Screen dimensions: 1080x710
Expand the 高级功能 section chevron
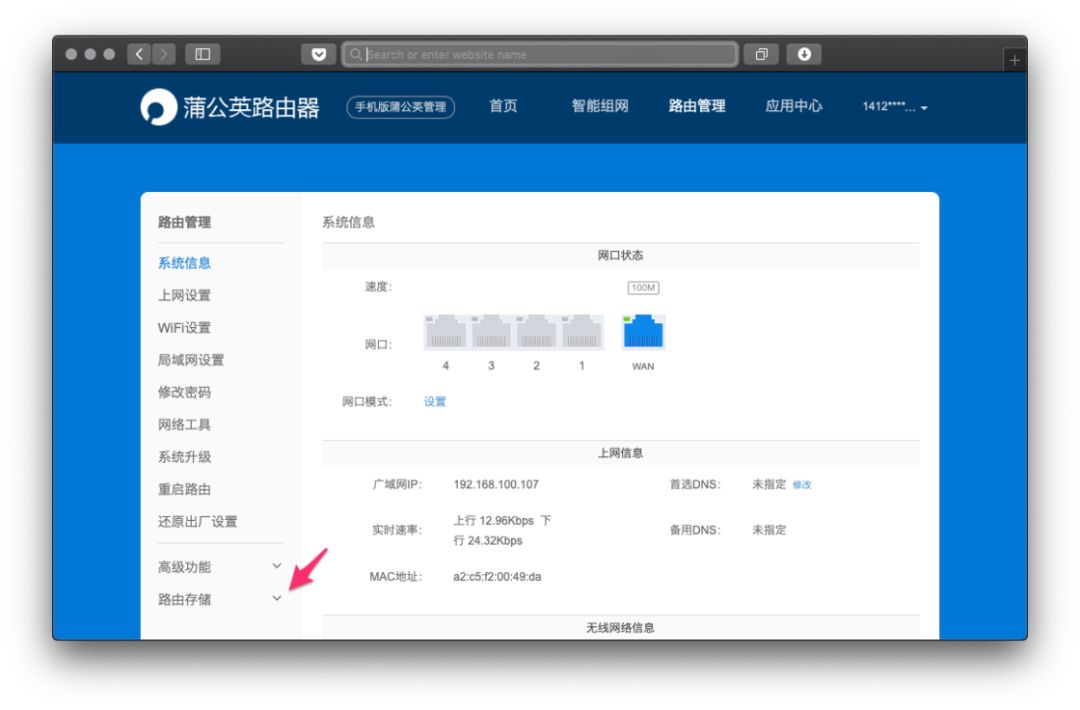(276, 566)
